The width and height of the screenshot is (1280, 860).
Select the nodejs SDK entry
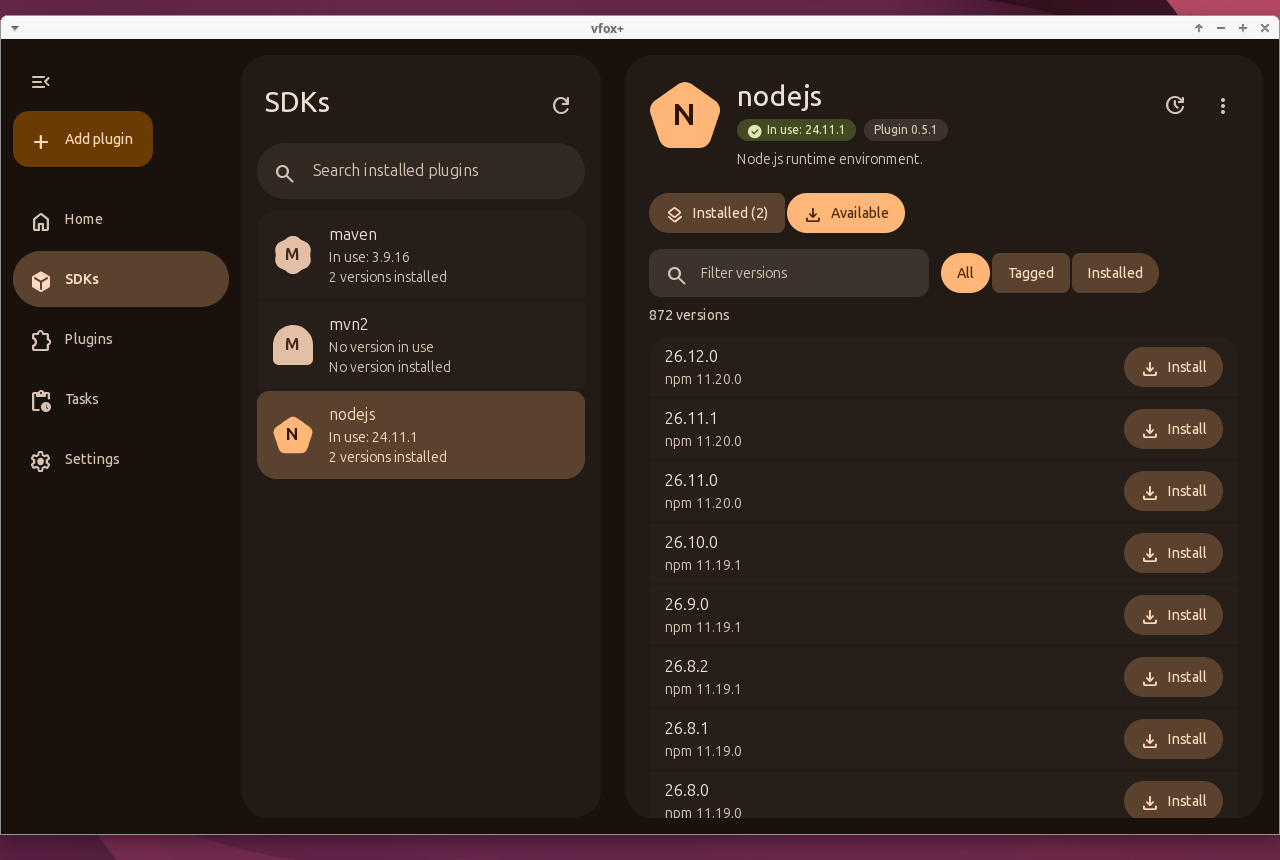click(421, 435)
